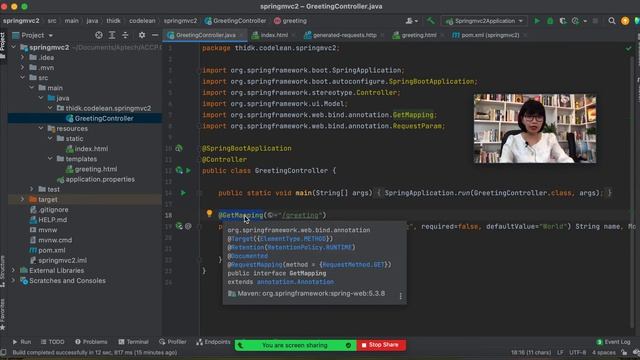Click the Run with Coverage icon

[x=563, y=21]
